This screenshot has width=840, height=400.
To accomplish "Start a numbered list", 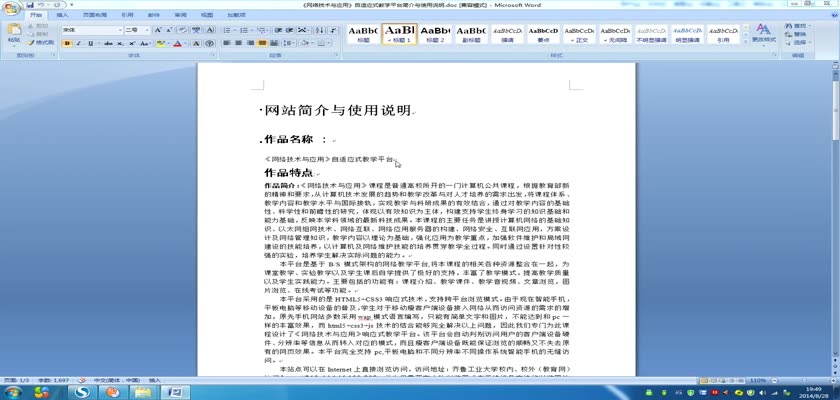I will (x=244, y=30).
